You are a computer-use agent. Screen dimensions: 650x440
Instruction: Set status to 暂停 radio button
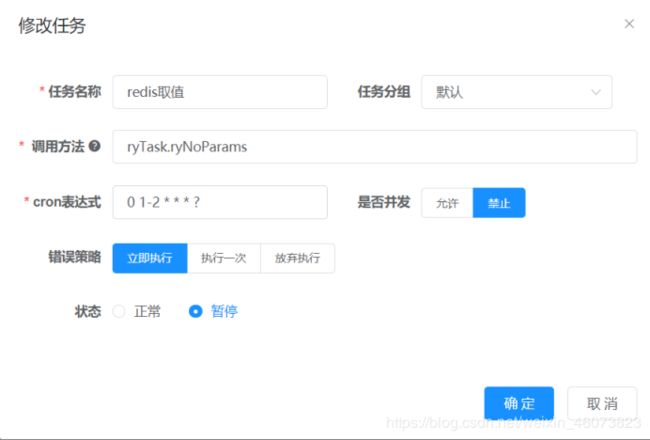195,311
